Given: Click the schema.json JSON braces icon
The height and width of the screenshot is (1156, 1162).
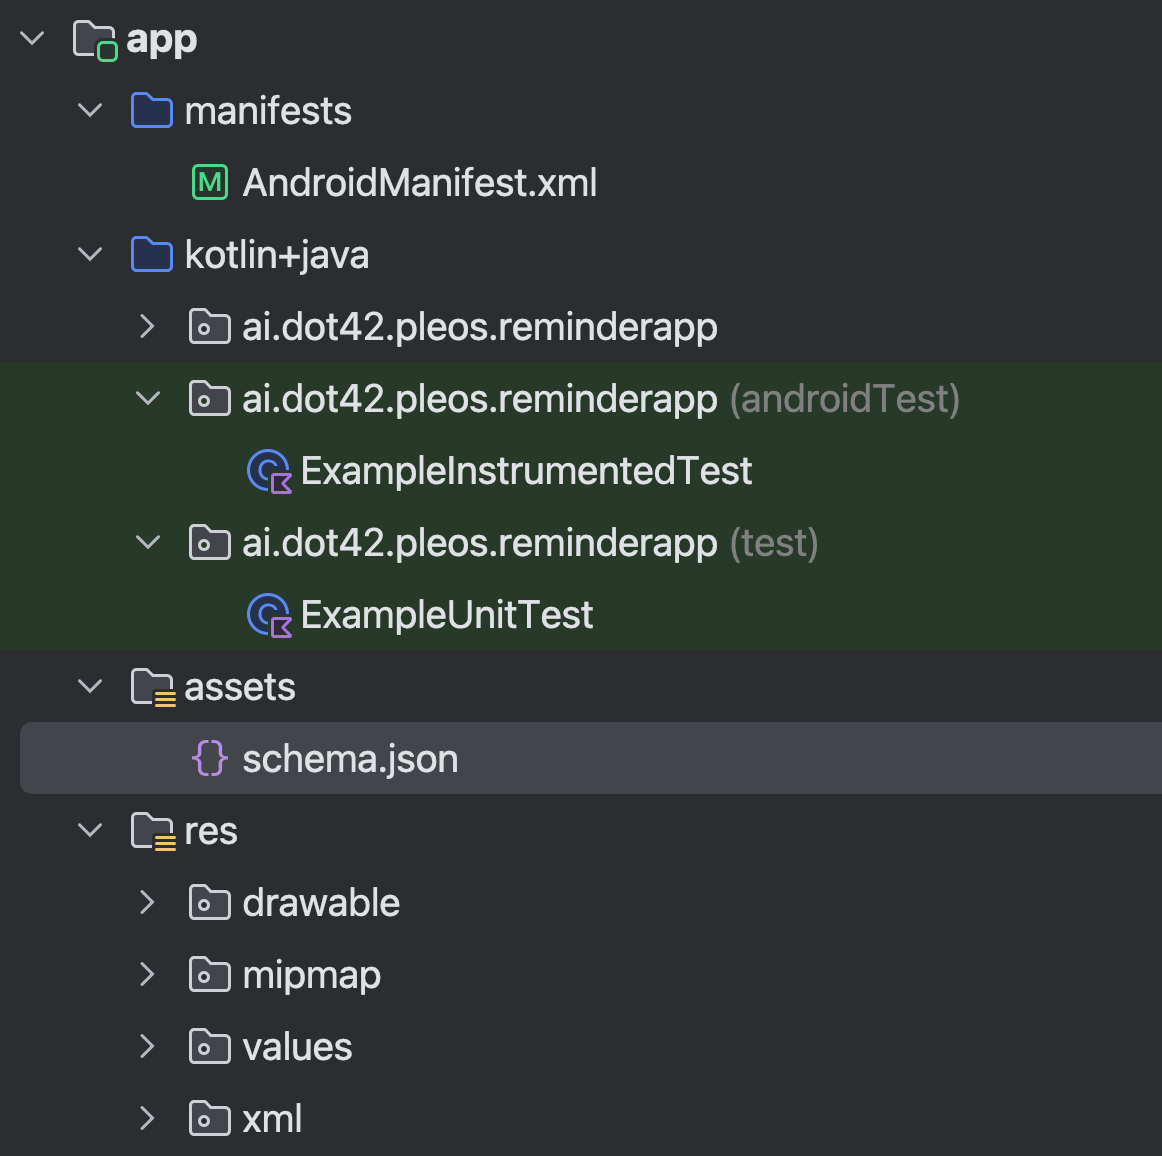Looking at the screenshot, I should 209,758.
